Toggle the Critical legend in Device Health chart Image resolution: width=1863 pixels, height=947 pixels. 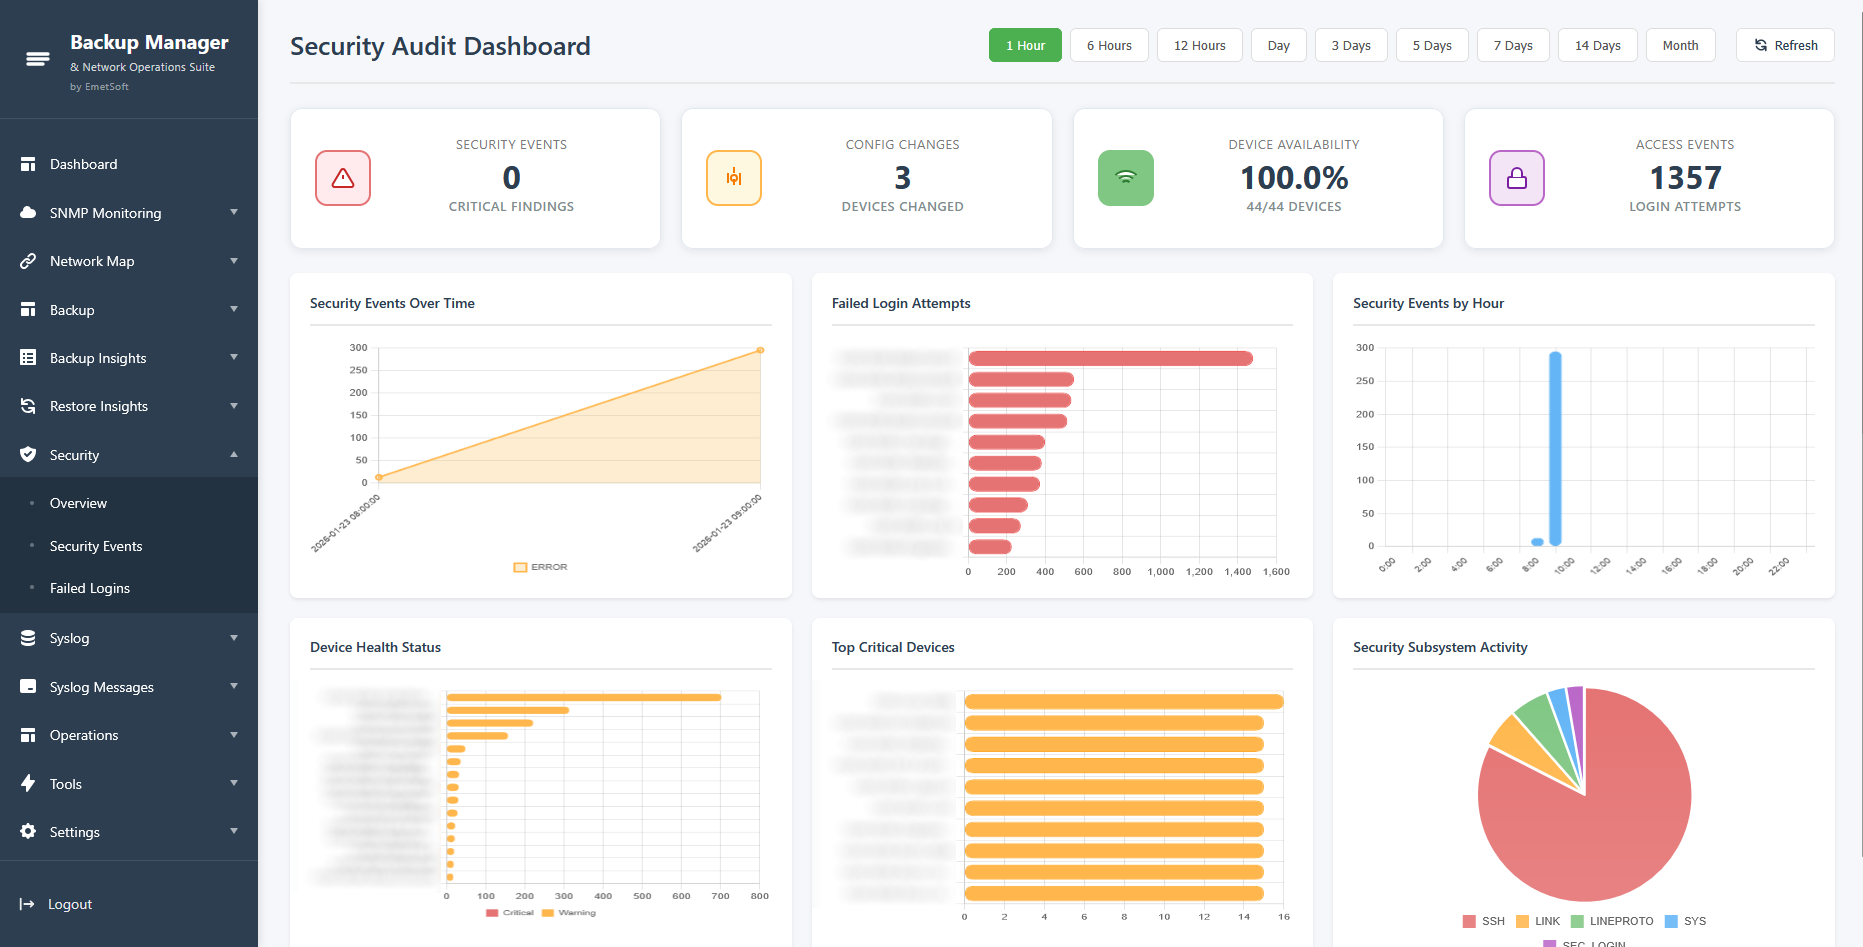(x=510, y=913)
